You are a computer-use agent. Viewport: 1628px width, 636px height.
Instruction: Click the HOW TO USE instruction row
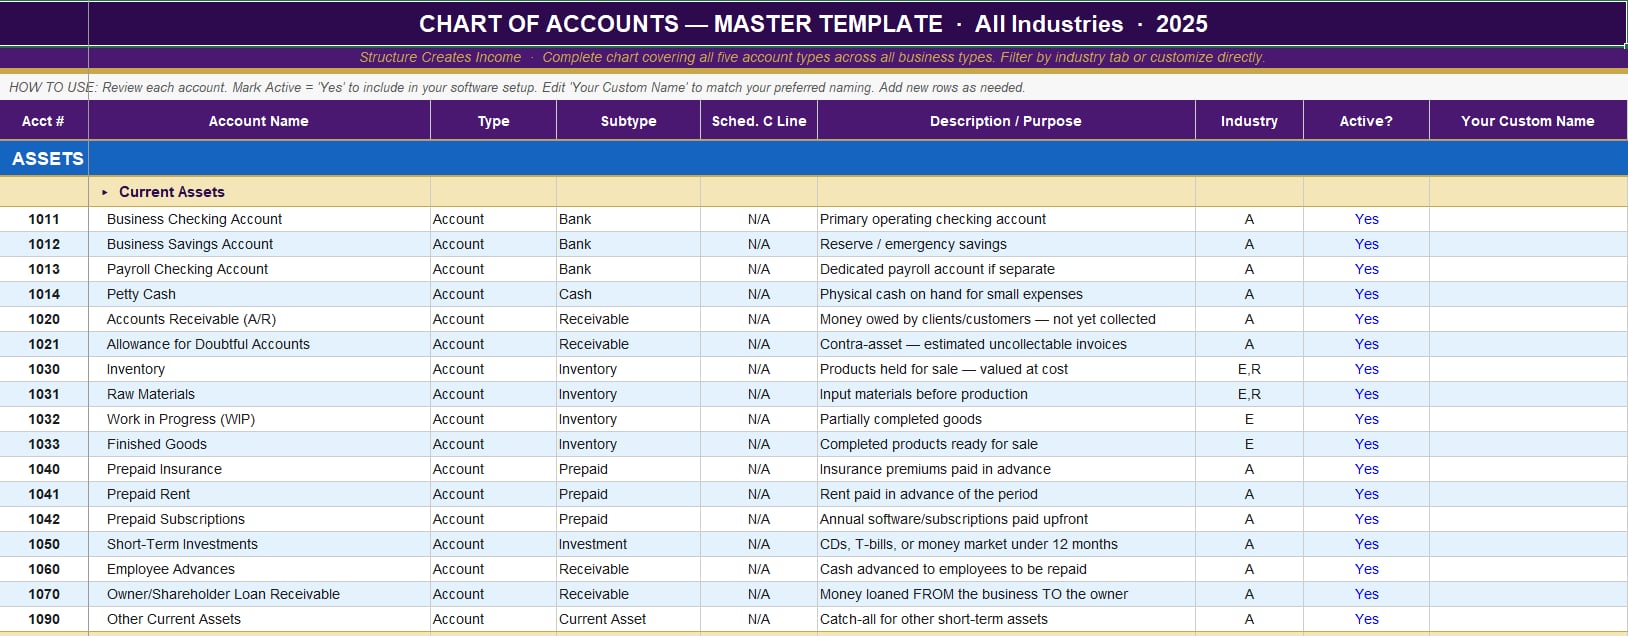click(x=813, y=87)
